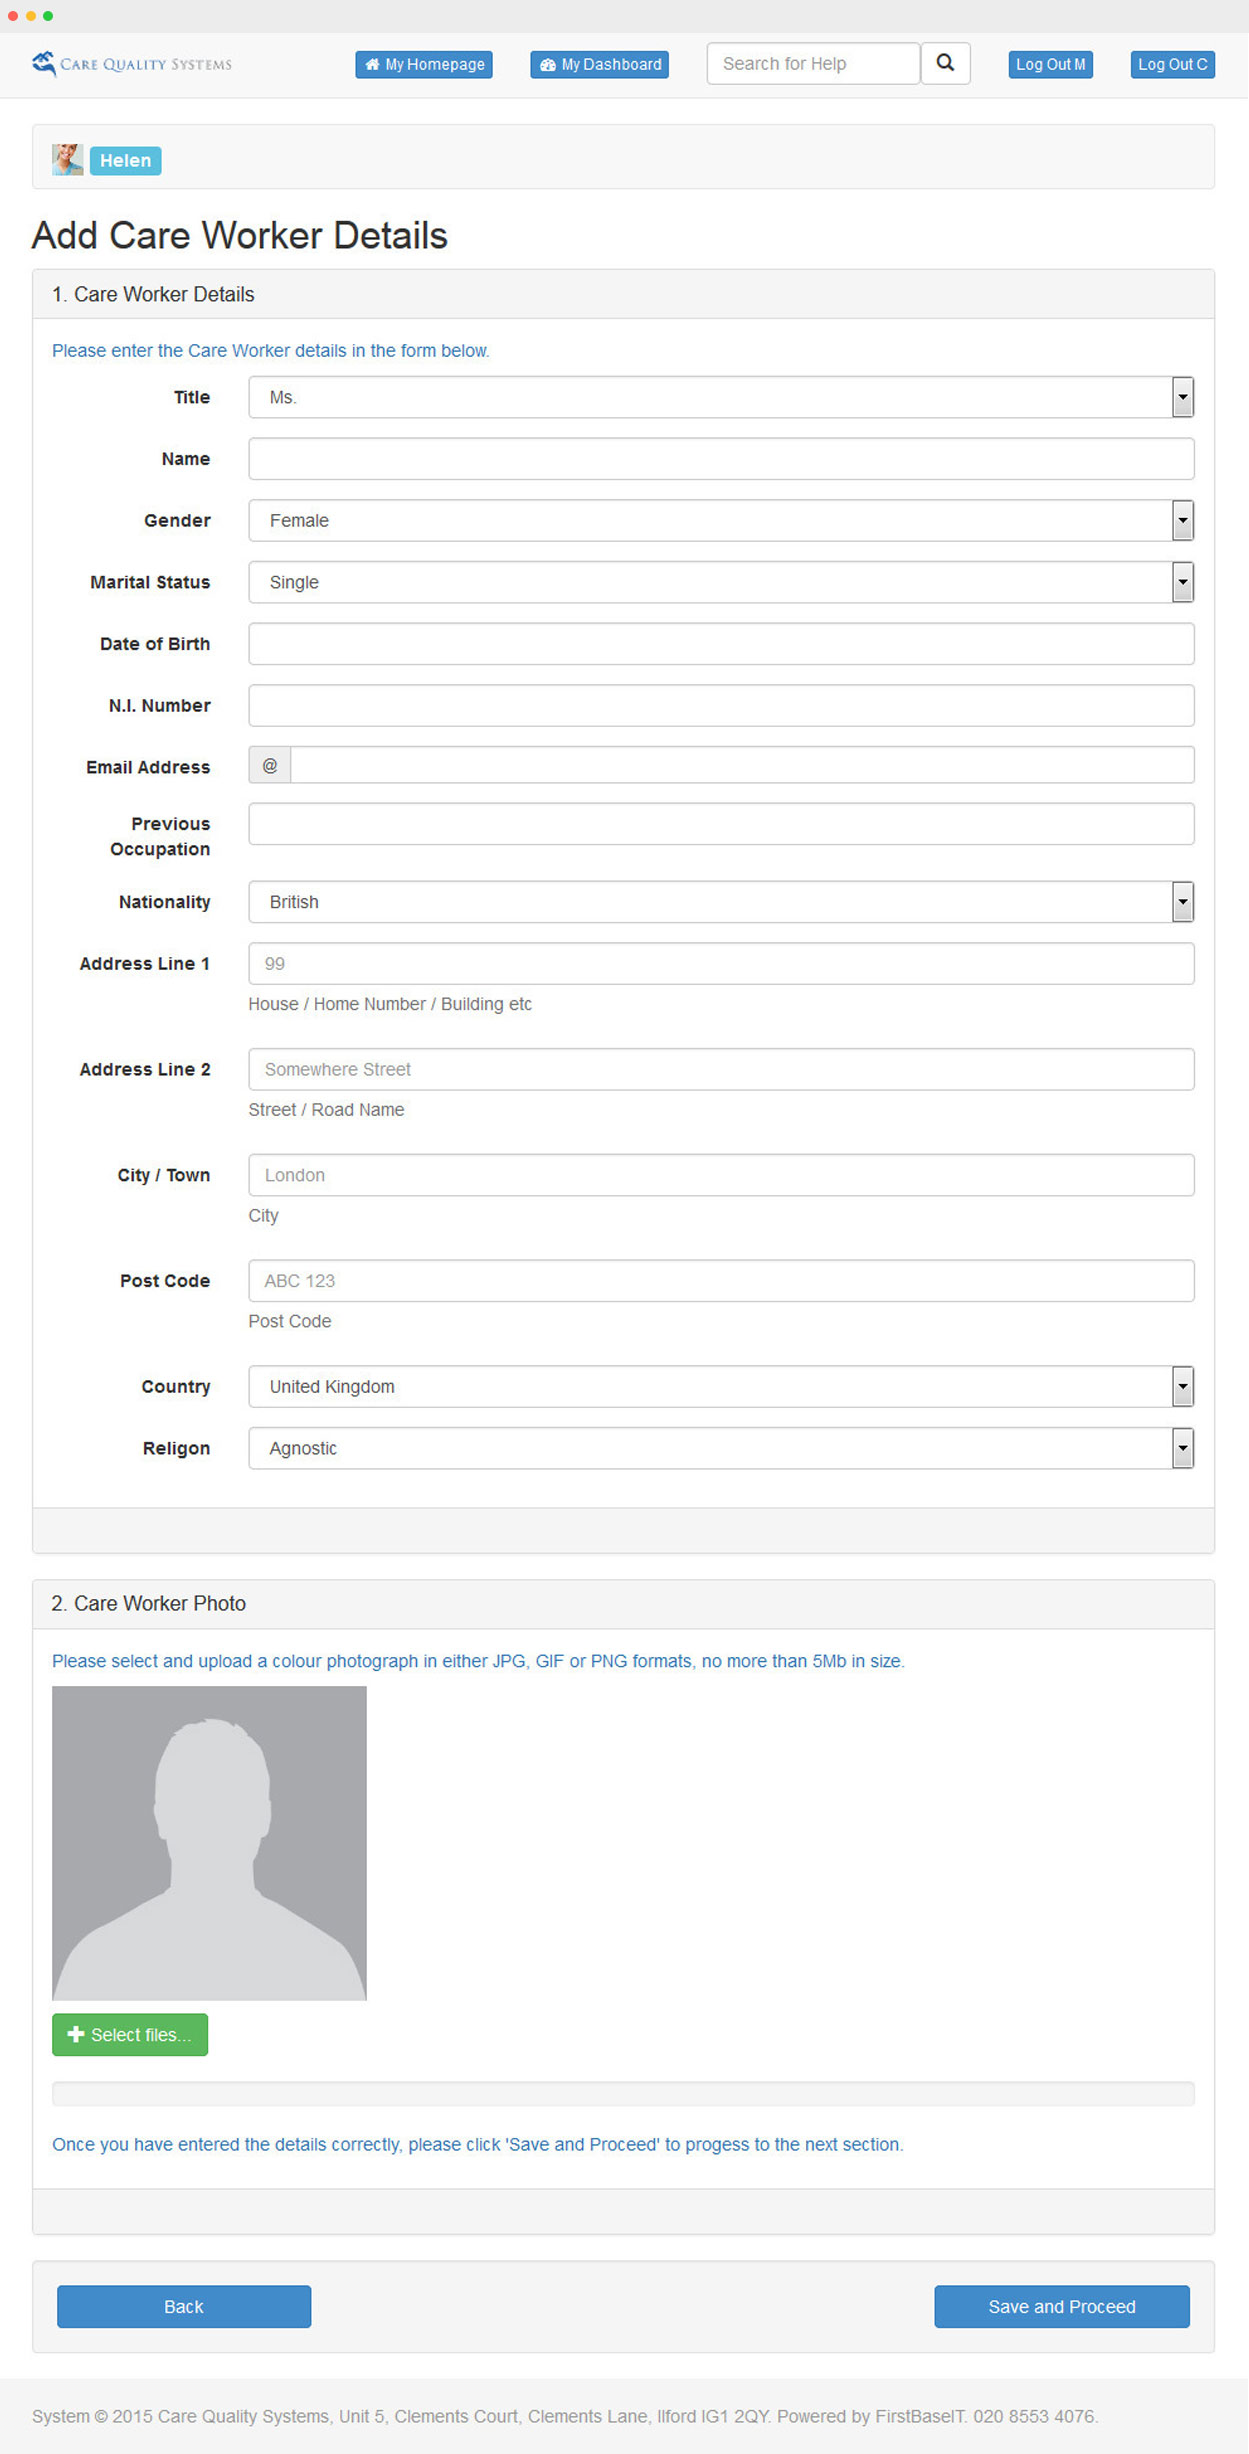The width and height of the screenshot is (1249, 2454).
Task: Focus the Date of Birth field
Action: coord(720,644)
